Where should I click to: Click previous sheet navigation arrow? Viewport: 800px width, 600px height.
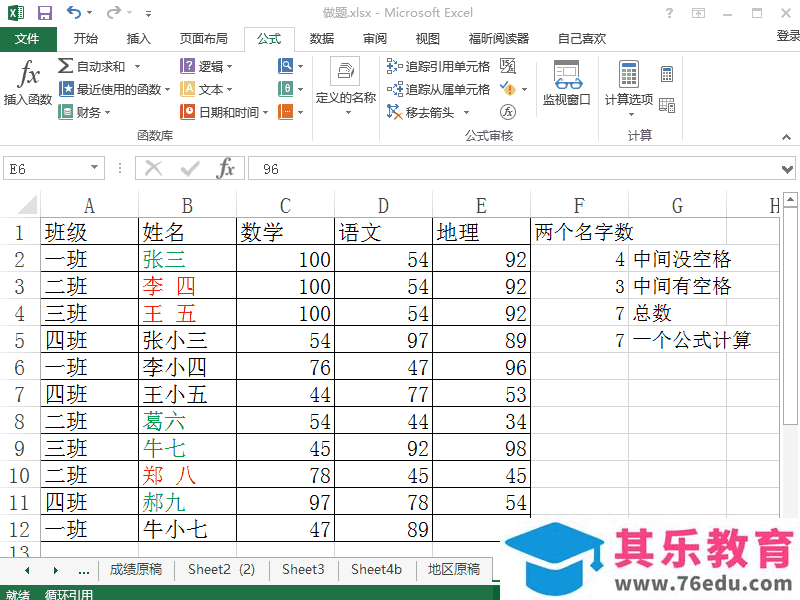[x=28, y=570]
